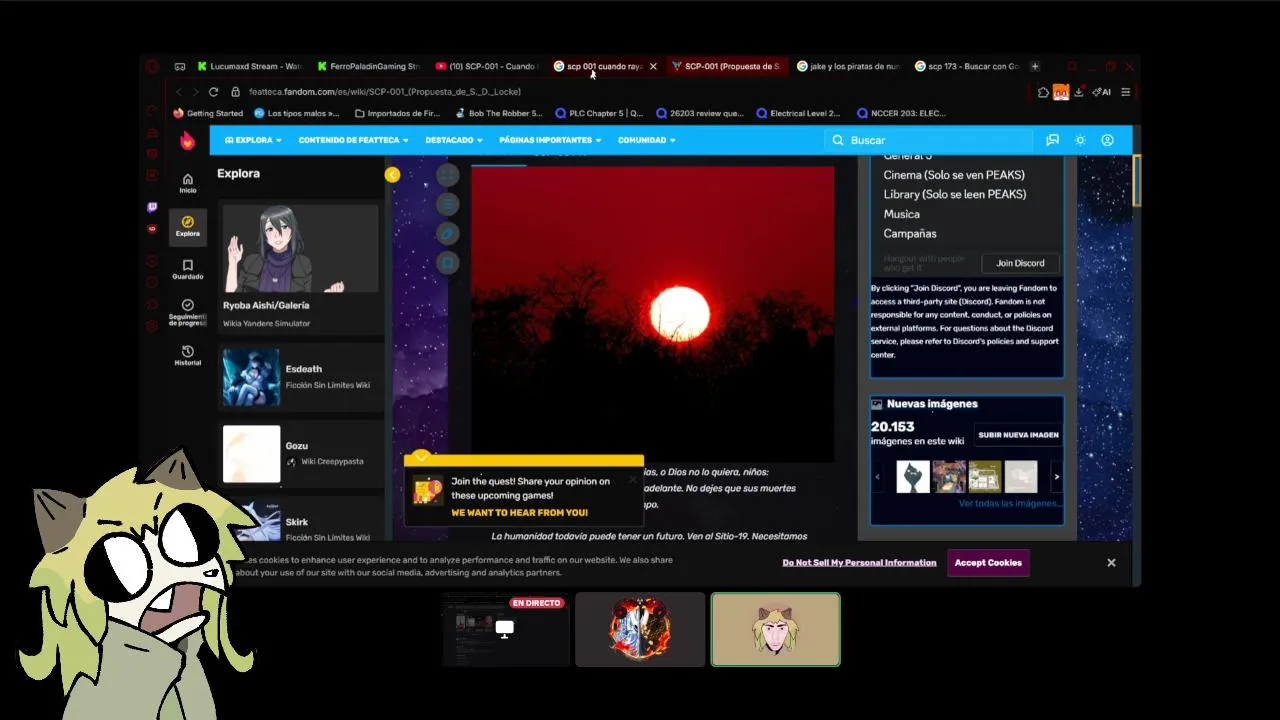This screenshot has width=1280, height=720.
Task: Expand the EXPLORA dropdown menu
Action: coord(253,140)
